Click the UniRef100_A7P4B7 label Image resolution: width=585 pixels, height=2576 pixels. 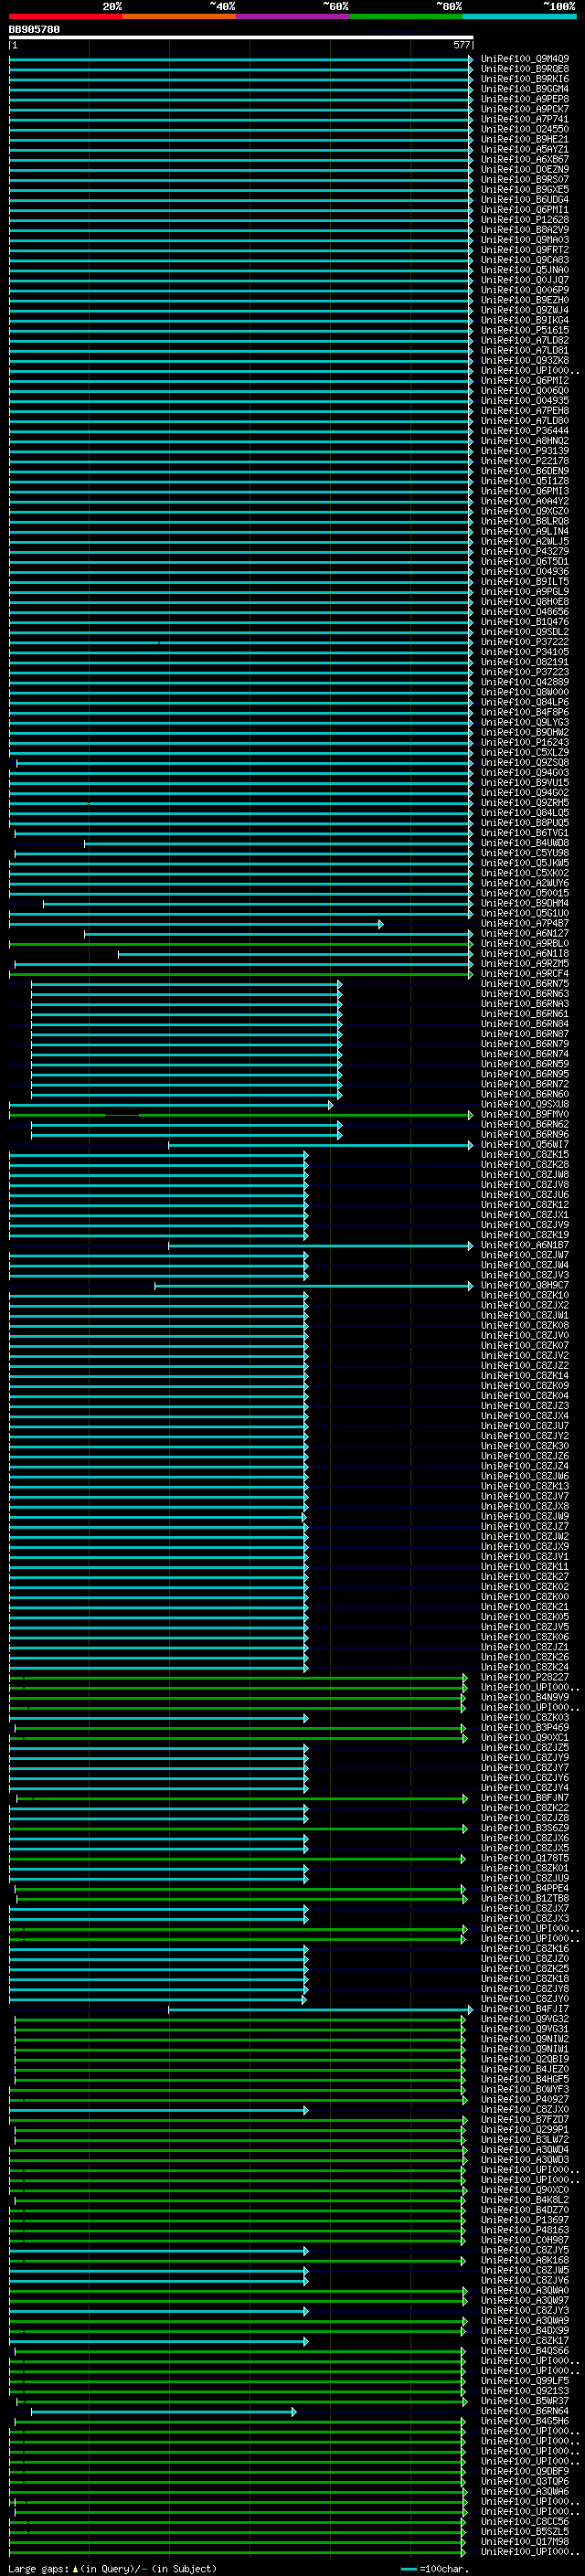click(x=525, y=924)
